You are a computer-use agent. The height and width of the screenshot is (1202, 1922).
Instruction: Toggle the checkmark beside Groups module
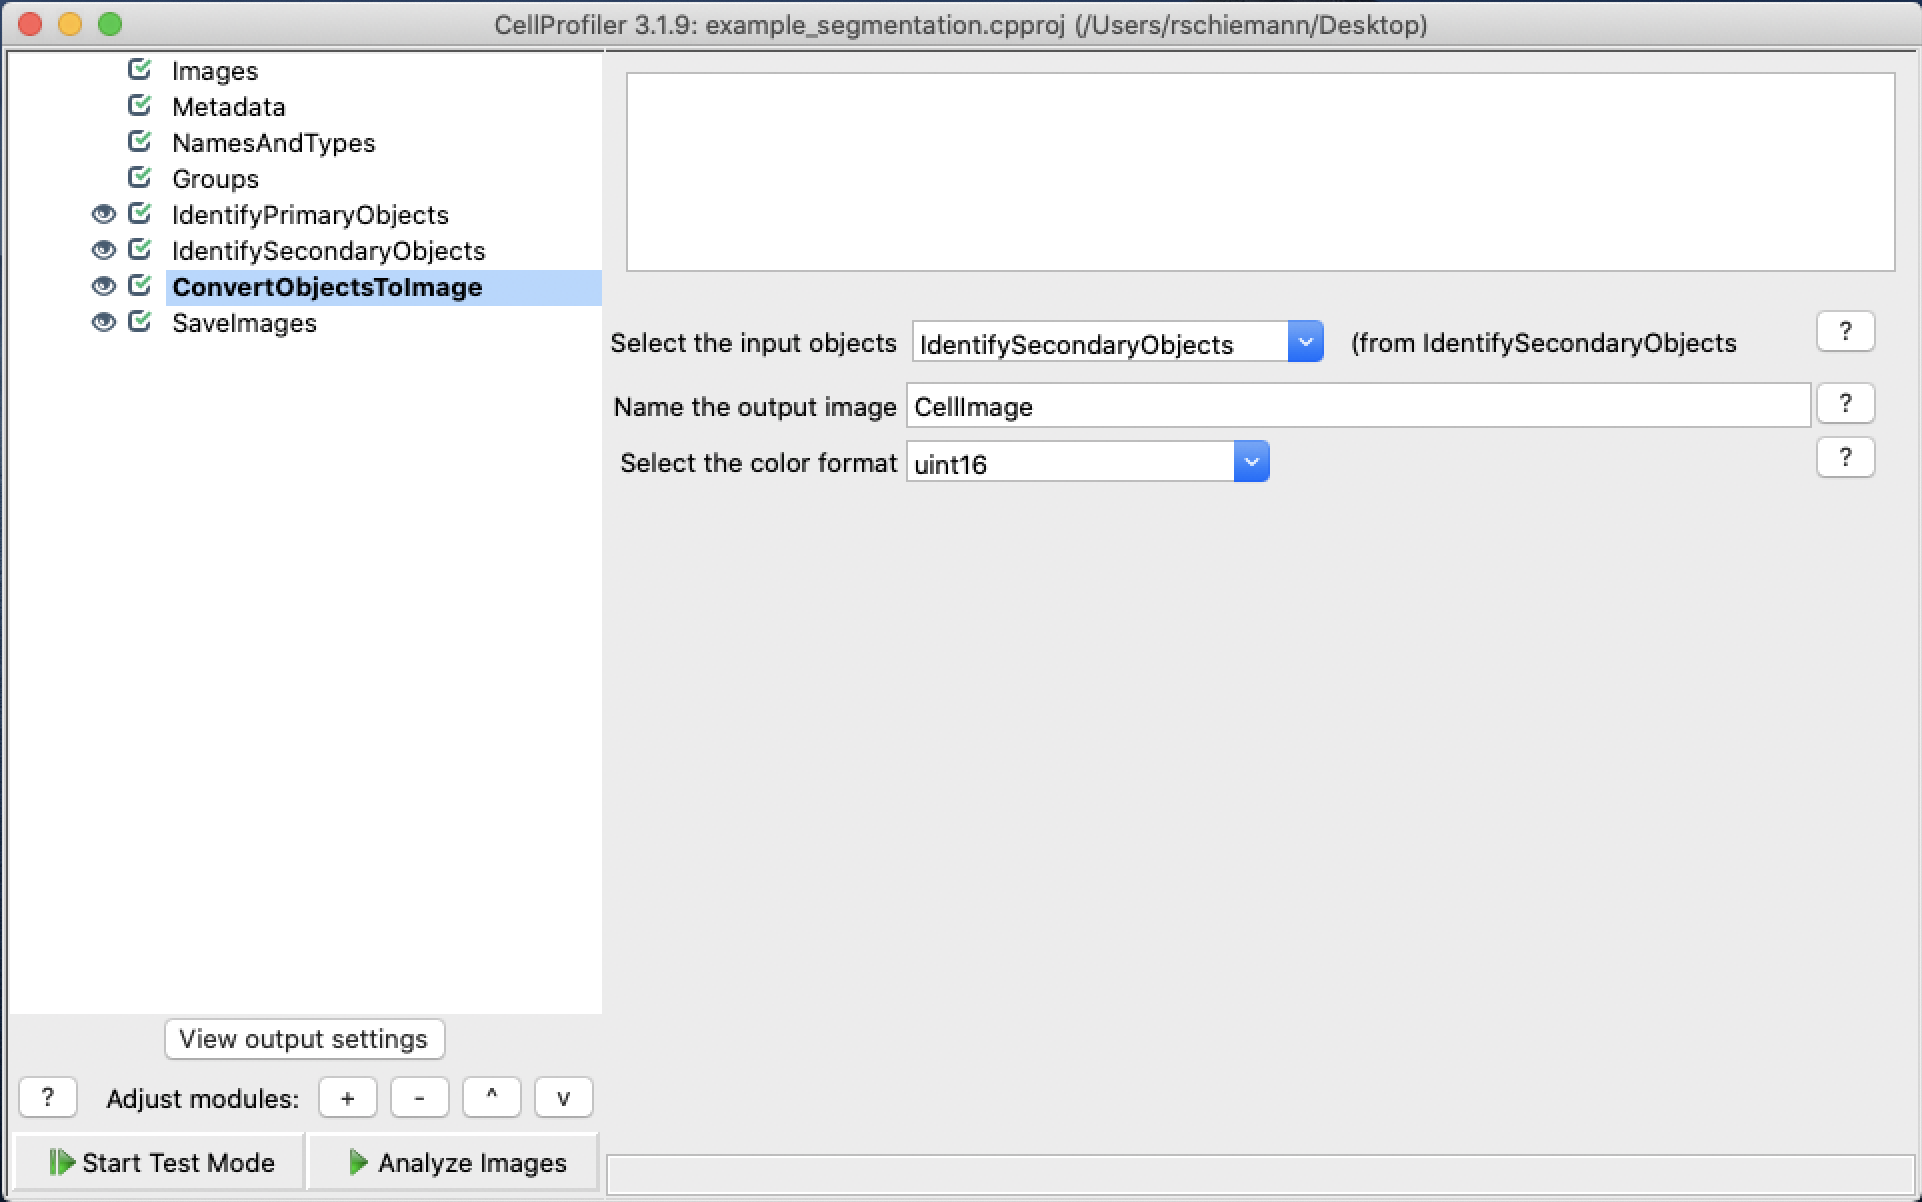140,178
